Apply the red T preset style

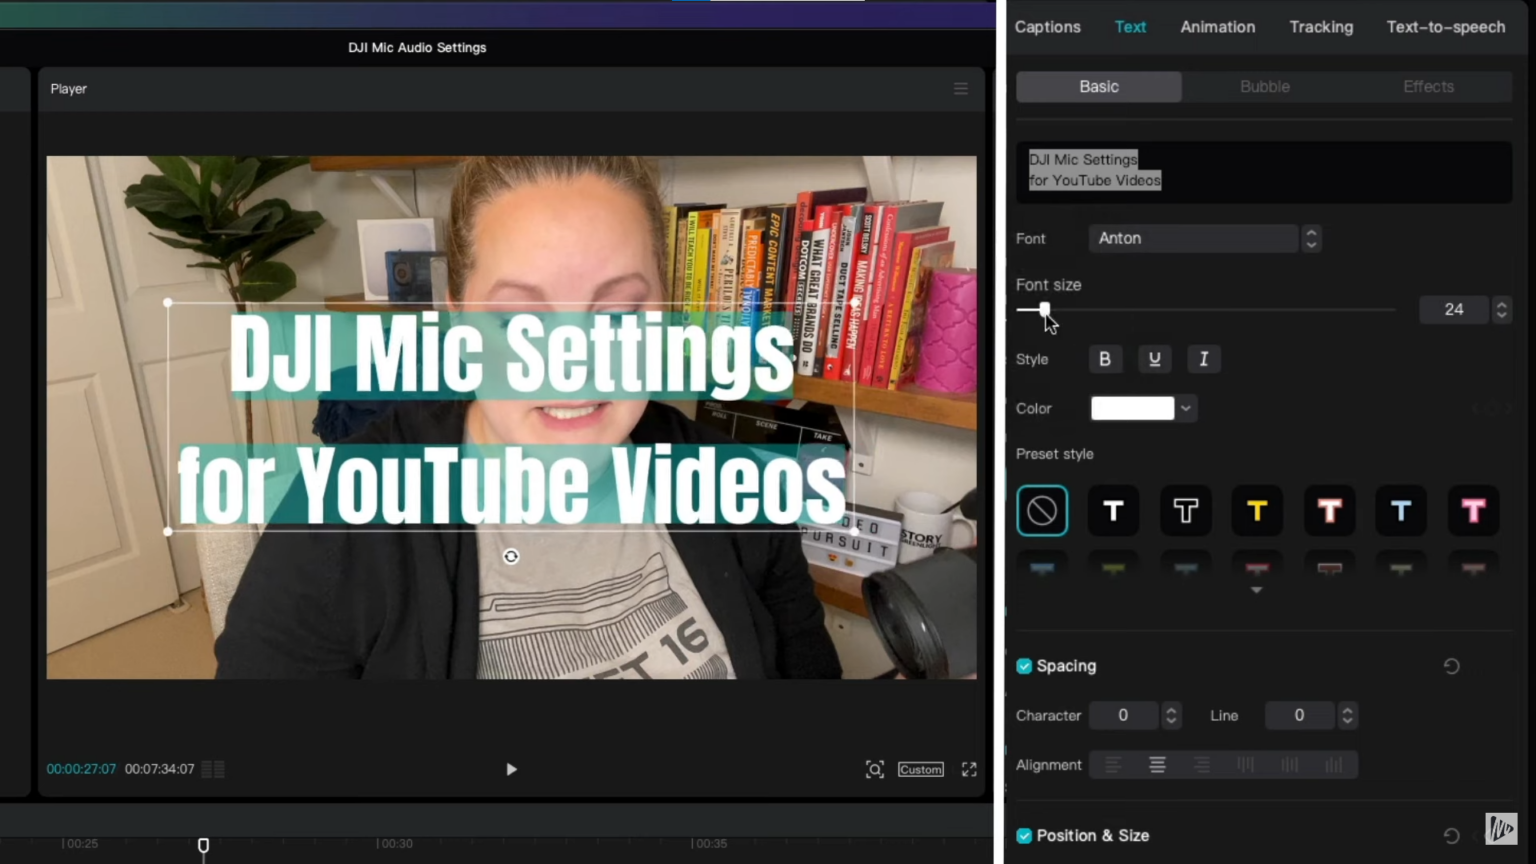coord(1329,510)
